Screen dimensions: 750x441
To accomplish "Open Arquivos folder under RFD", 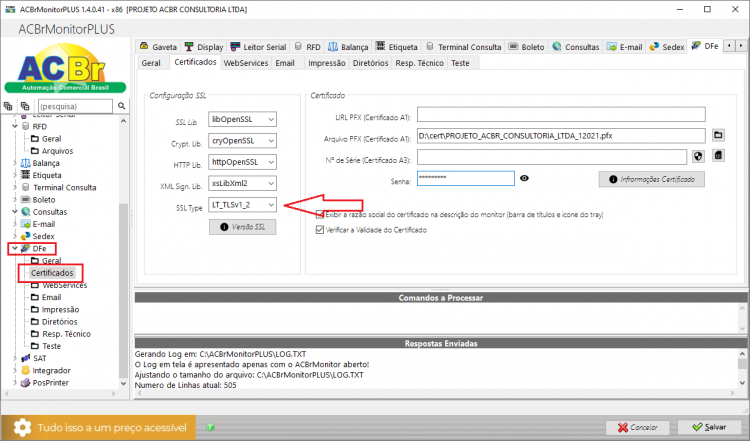I will [x=52, y=151].
